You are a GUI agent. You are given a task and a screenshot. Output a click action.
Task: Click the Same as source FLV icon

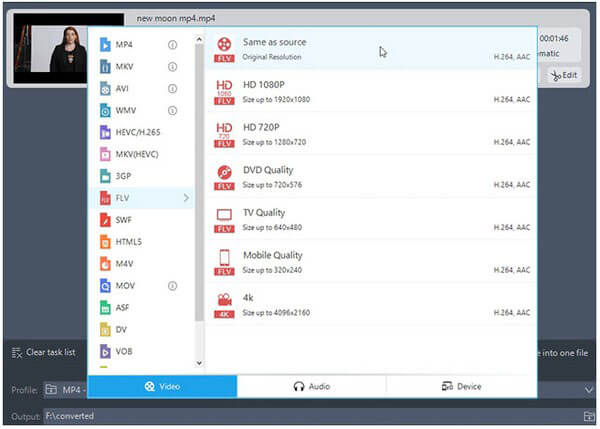tap(224, 50)
